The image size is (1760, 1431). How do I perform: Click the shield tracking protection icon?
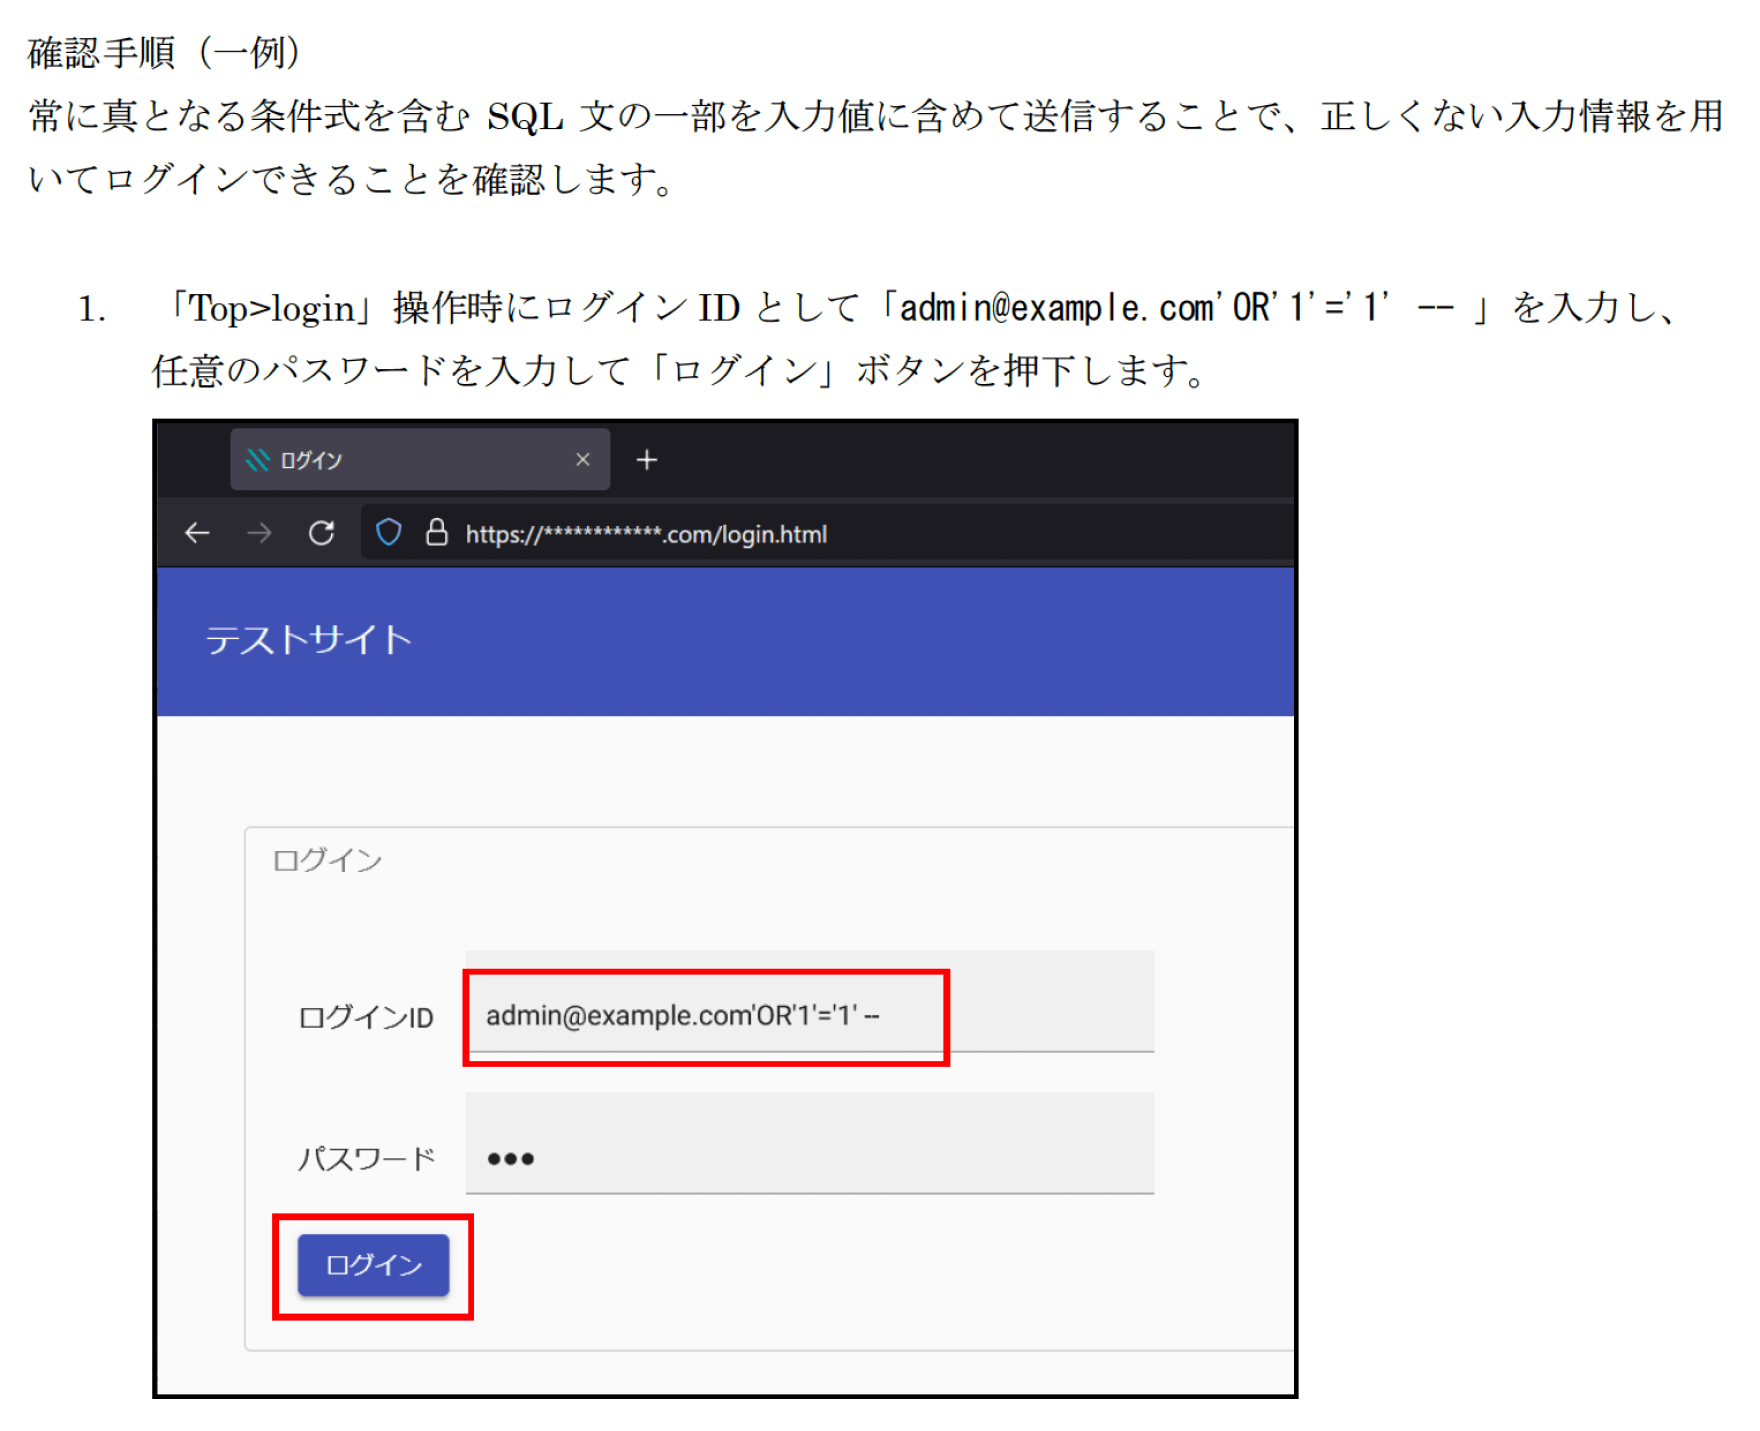pos(388,533)
